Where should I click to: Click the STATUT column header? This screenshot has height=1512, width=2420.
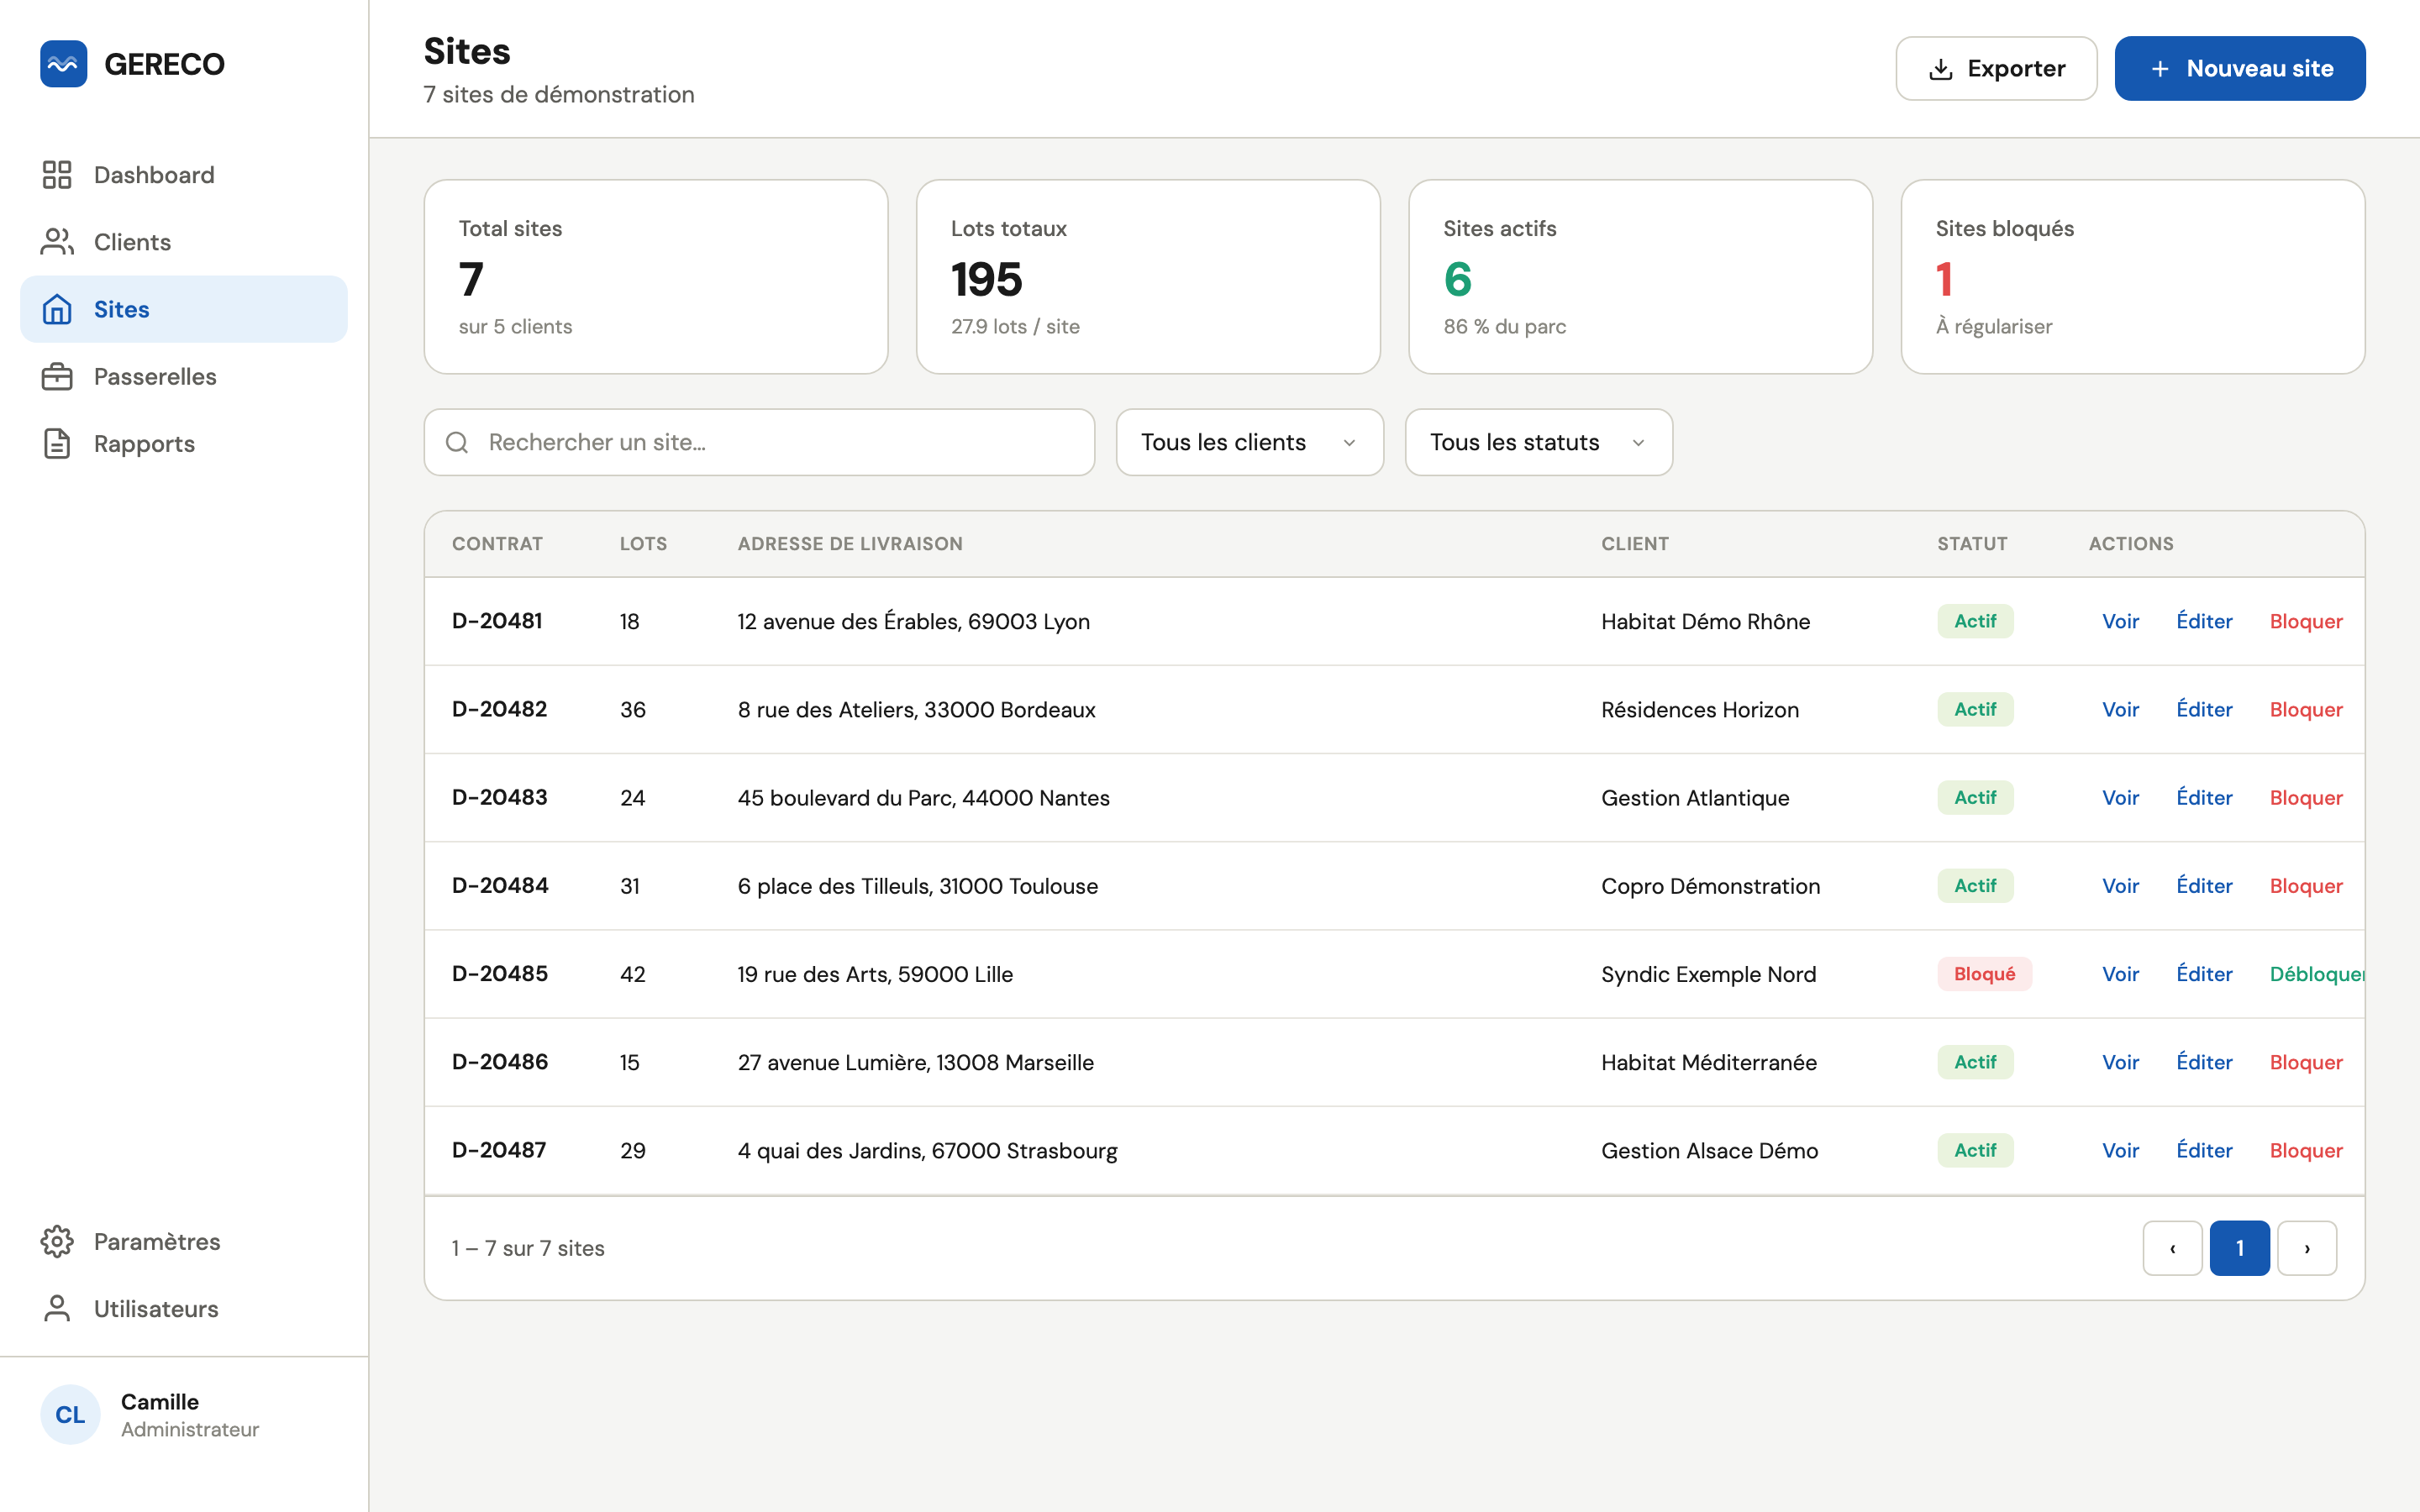tap(1972, 544)
